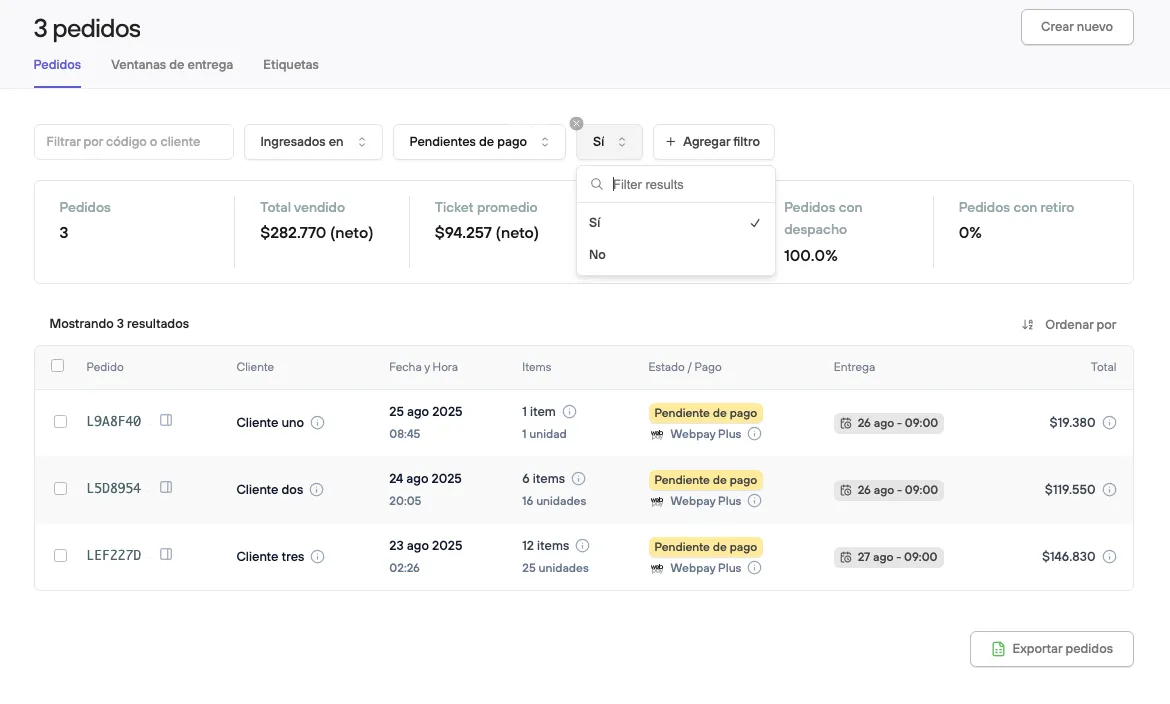Viewport: 1170px width, 704px height.
Task: Click the 25 ago 2025 date cell
Action: coord(425,411)
